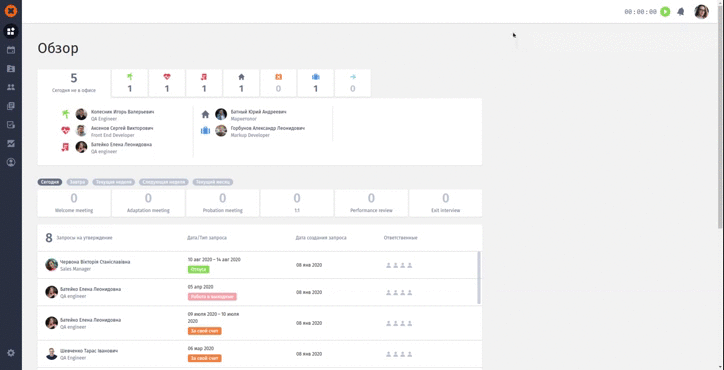Open Батный Юрий Андреевич profile
Image resolution: width=724 pixels, height=370 pixels.
pos(259,112)
